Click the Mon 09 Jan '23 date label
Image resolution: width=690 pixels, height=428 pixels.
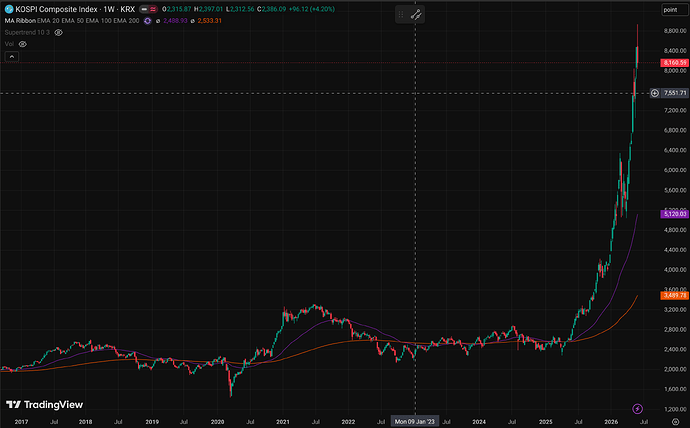point(415,421)
